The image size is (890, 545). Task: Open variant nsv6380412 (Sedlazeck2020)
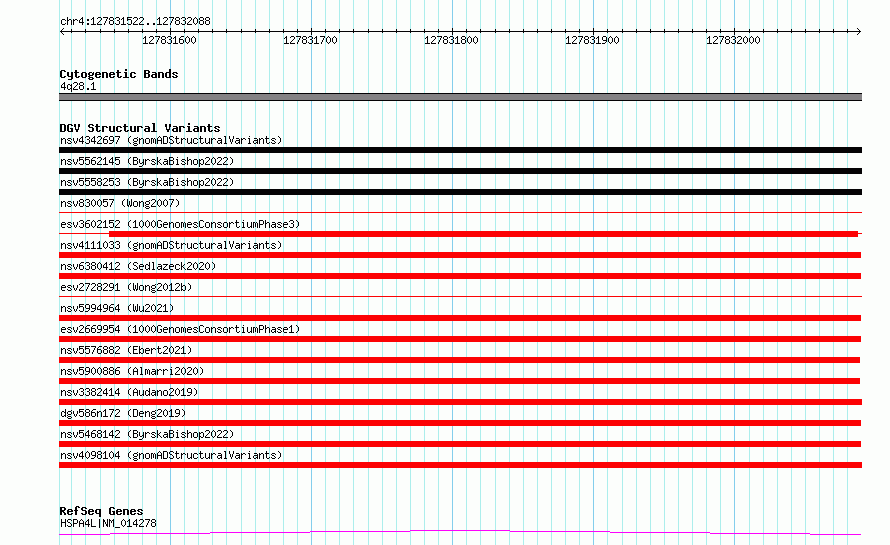138,266
